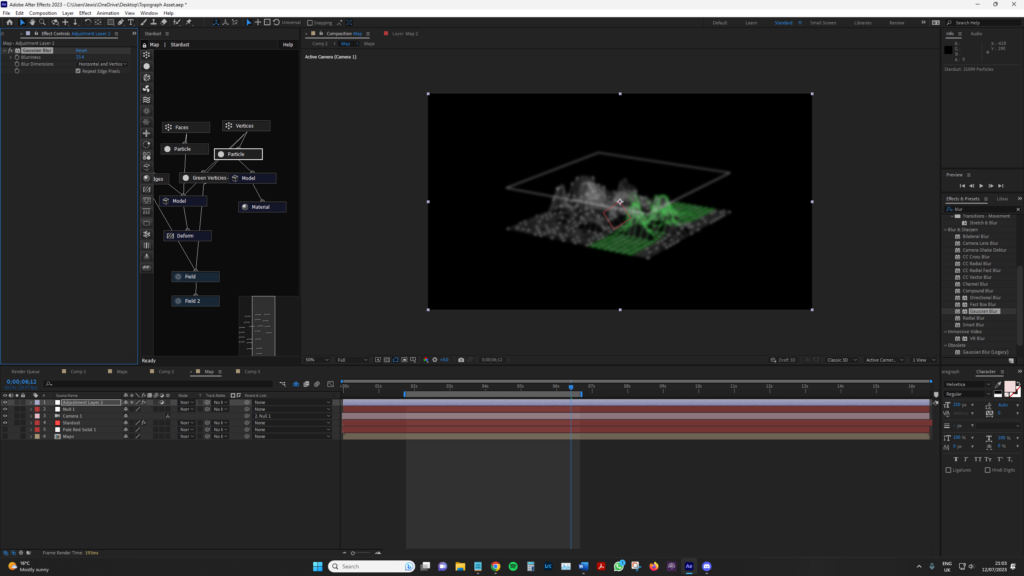Enable the Hindi Digits checkbox
This screenshot has height=576, width=1024.
tap(987, 470)
